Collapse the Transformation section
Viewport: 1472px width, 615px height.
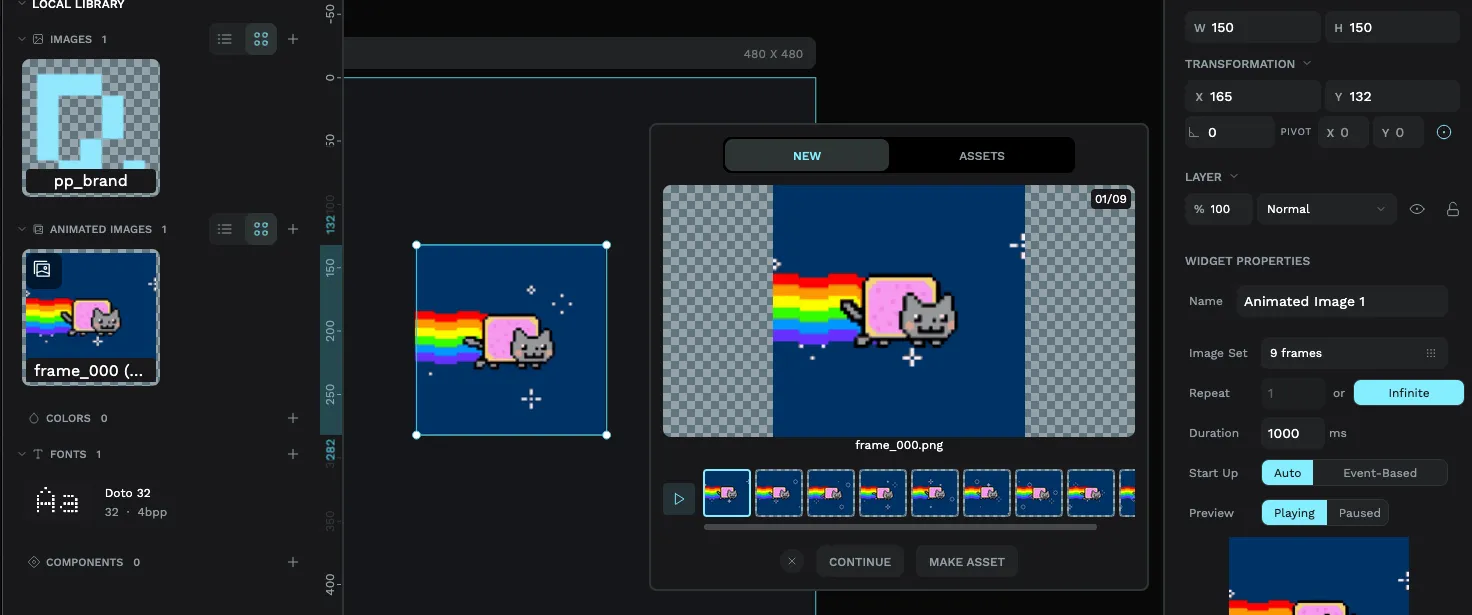pyautogui.click(x=1306, y=64)
